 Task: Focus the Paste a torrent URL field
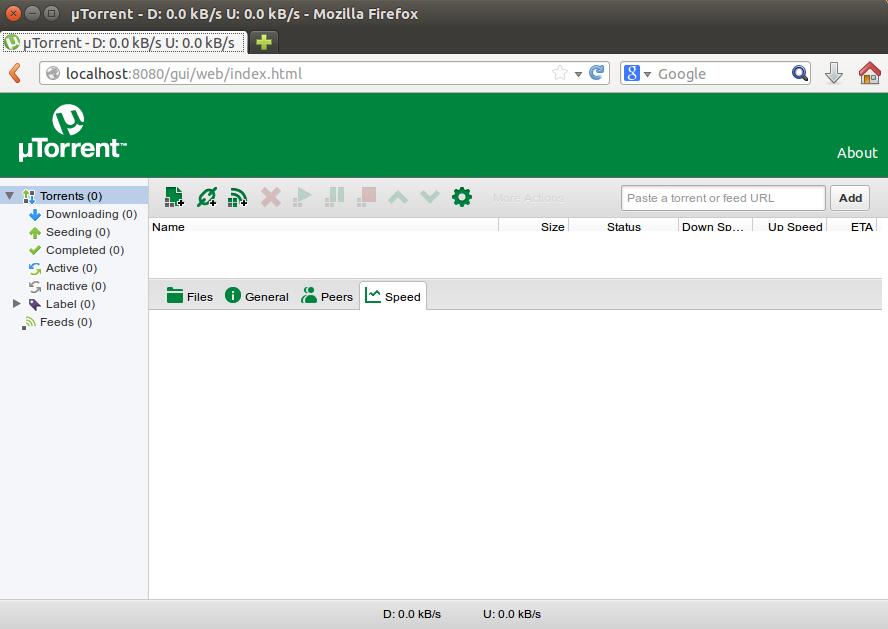(x=723, y=198)
